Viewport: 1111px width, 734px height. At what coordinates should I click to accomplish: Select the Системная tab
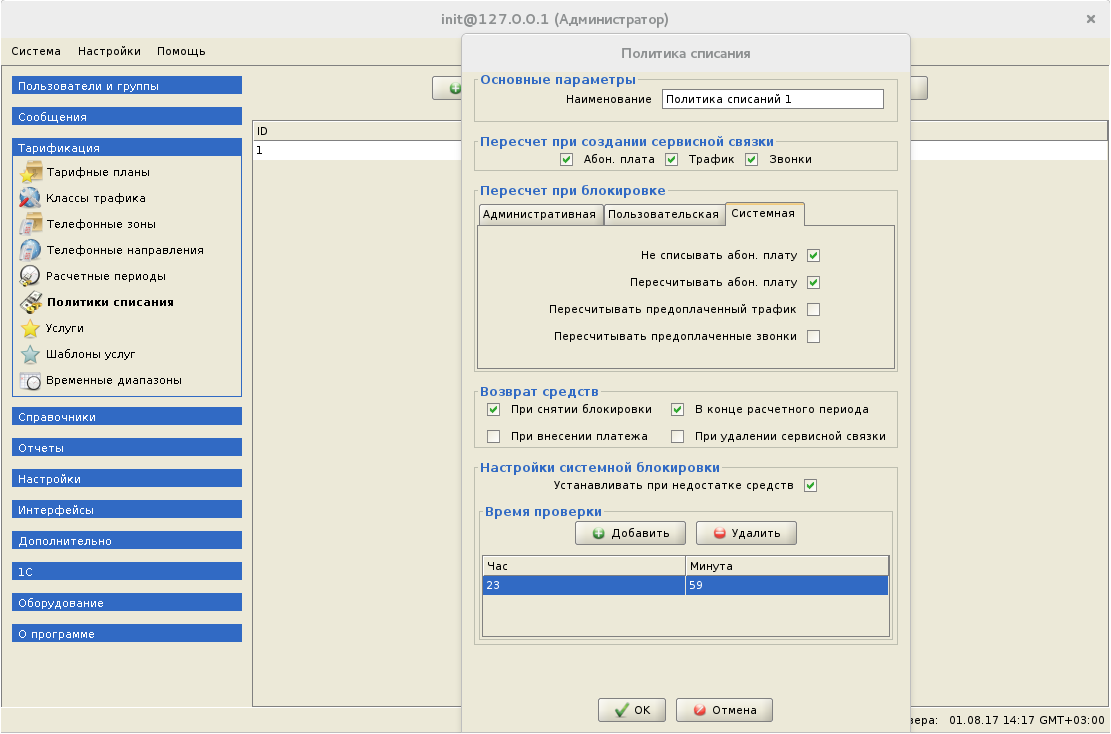pyautogui.click(x=764, y=214)
